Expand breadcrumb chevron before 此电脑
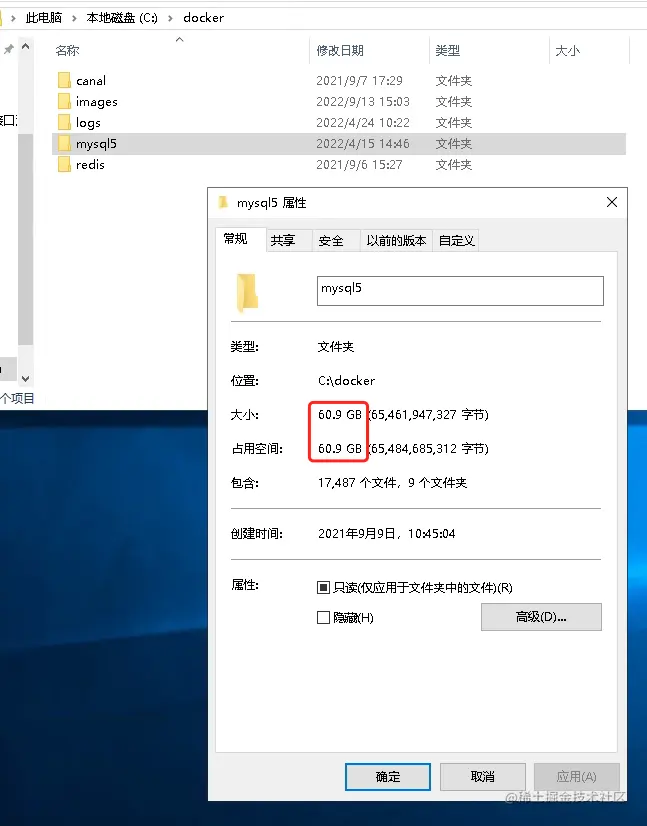 click(x=13, y=18)
